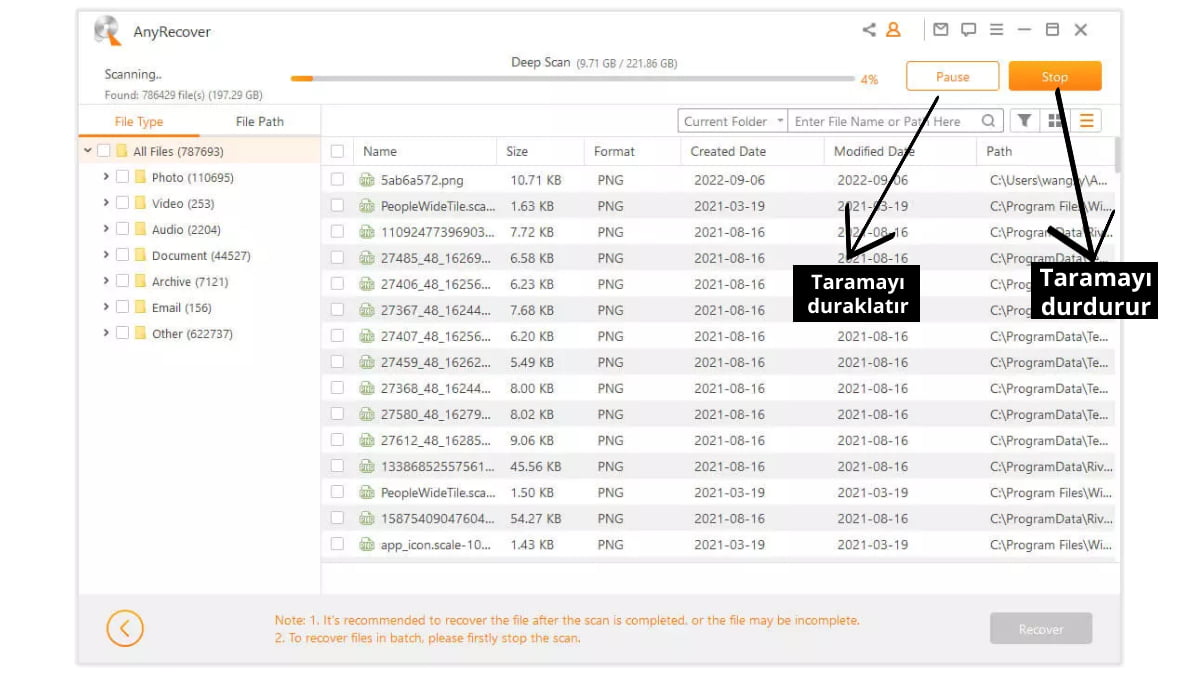Tick the Photo category checkbox
The image size is (1200, 675).
coord(123,177)
